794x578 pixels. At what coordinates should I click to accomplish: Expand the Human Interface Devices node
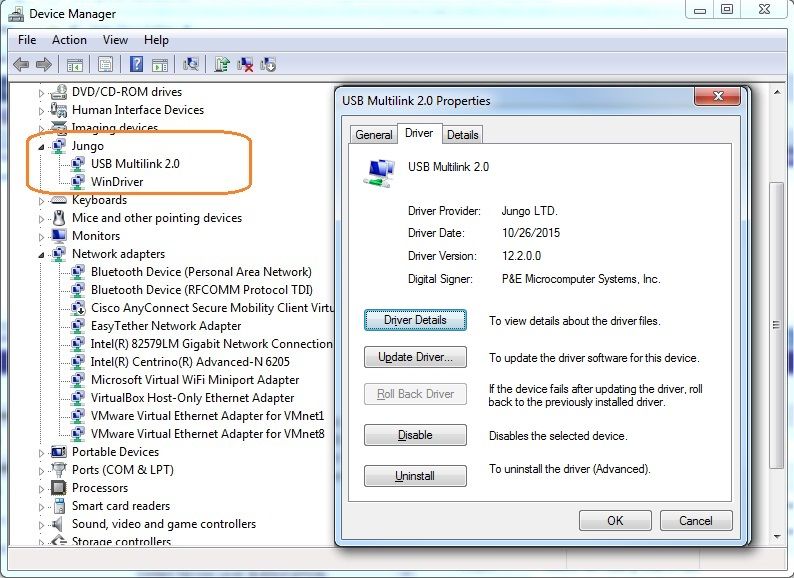pyautogui.click(x=42, y=111)
